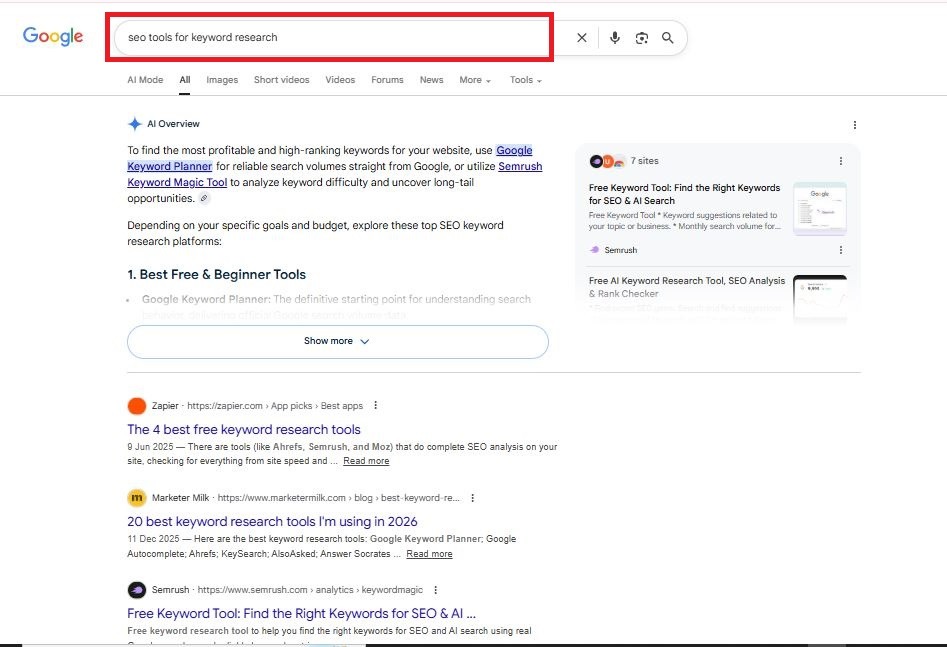This screenshot has width=947, height=647.
Task: Select the All tab
Action: point(185,80)
